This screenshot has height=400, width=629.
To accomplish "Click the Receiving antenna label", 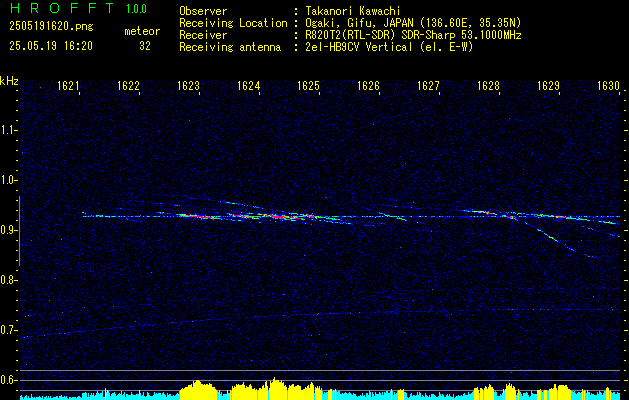I will [230, 47].
